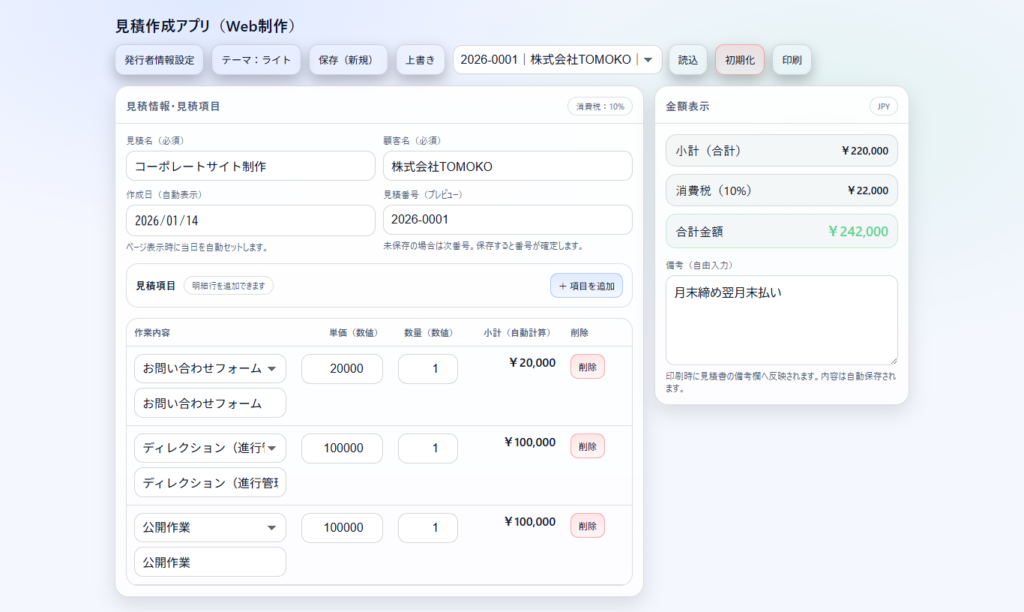Remove the 公開作業 row with 削除
This screenshot has height=612, width=1024.
click(587, 525)
